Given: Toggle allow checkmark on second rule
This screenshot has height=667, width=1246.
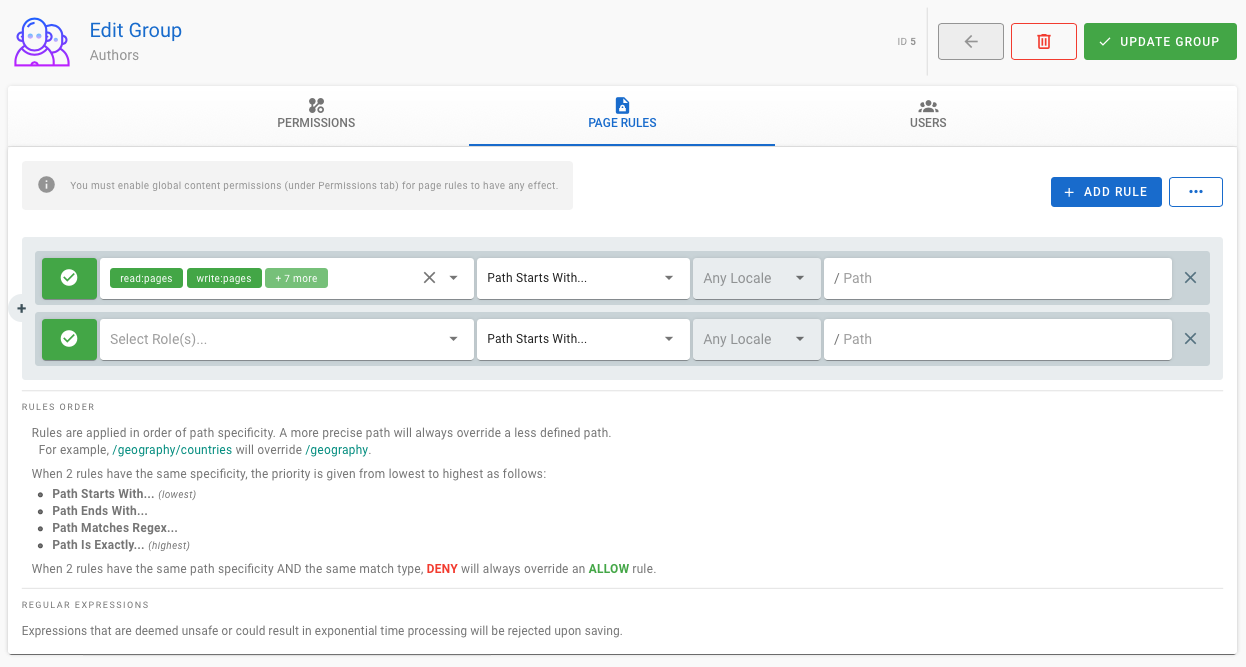Looking at the screenshot, I should tap(69, 339).
